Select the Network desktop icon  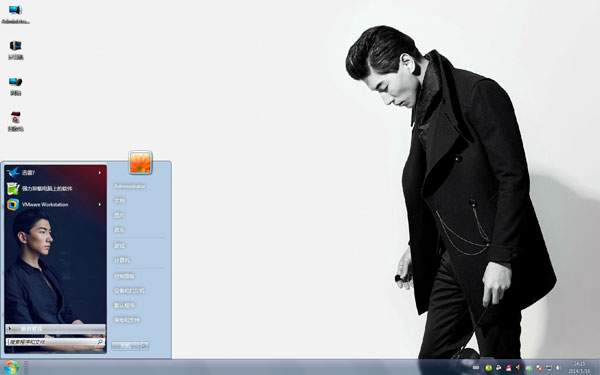click(x=15, y=86)
